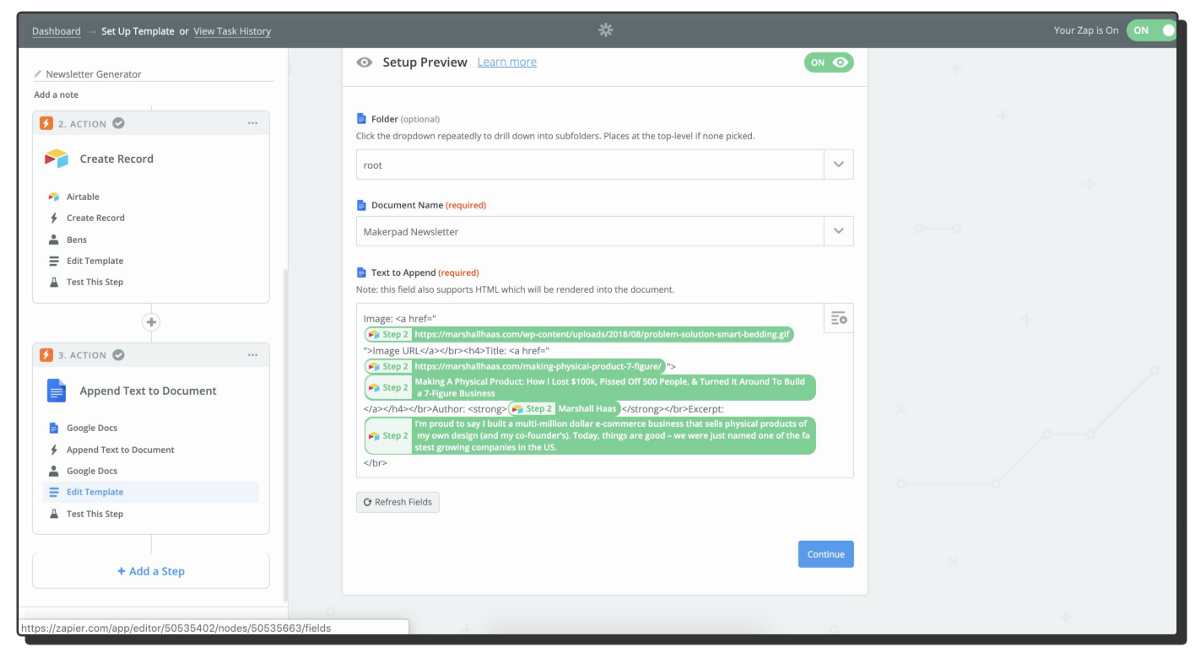
Task: Click the Google Docs icon beside Folder label
Action: tap(362, 119)
